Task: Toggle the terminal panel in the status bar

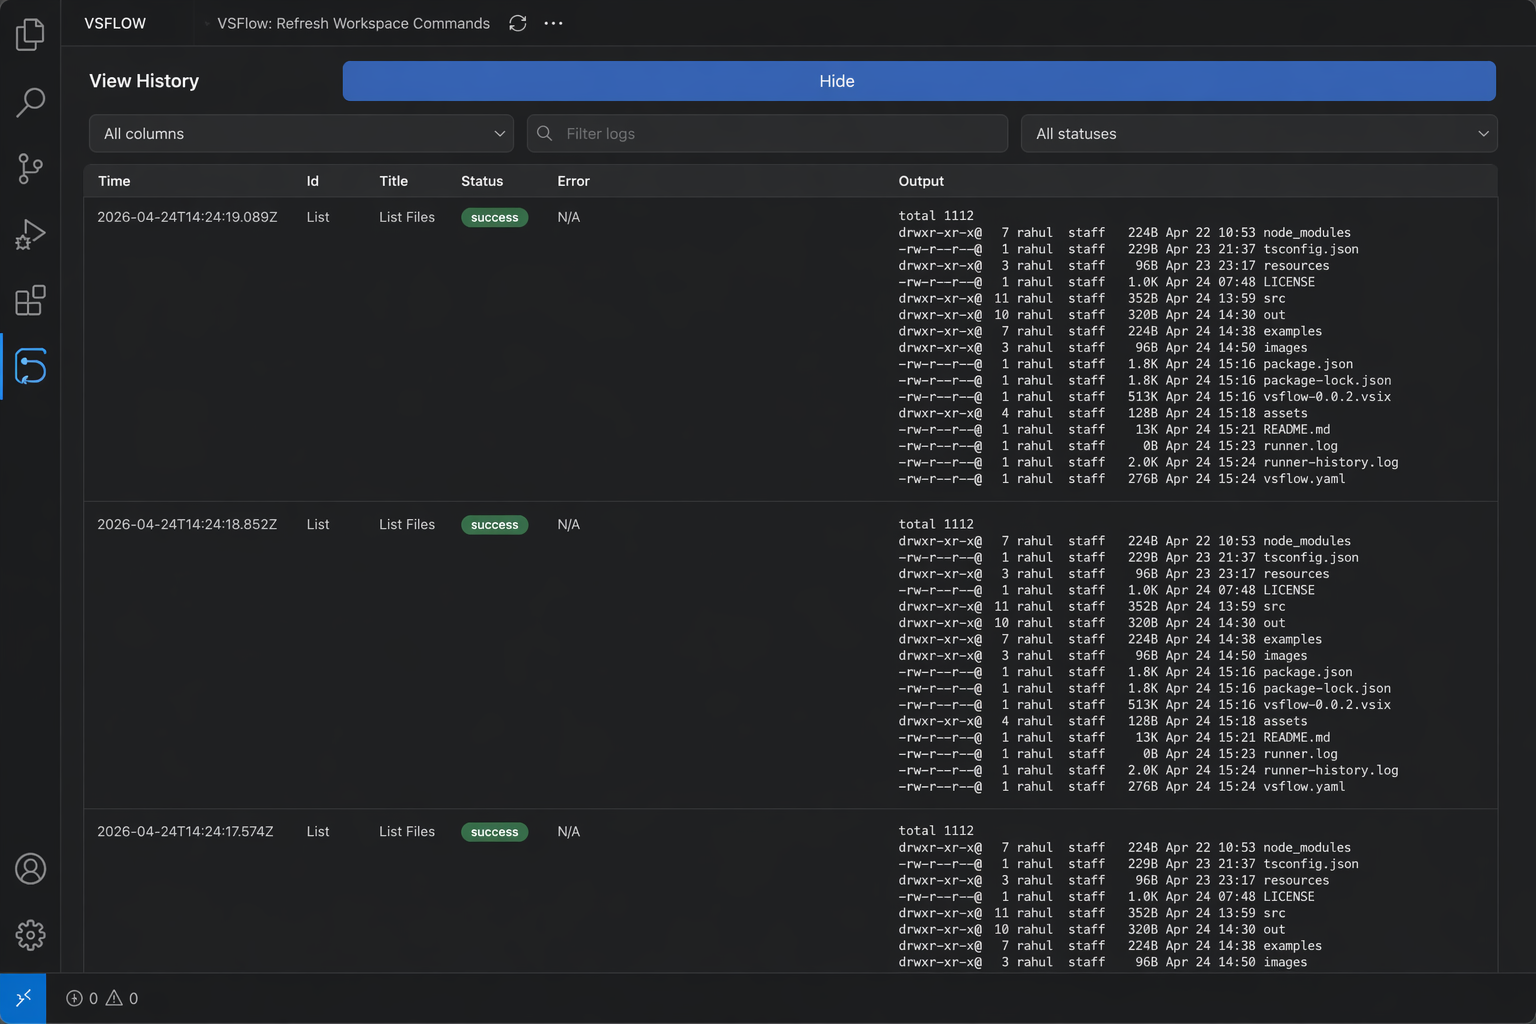Action: [23, 998]
